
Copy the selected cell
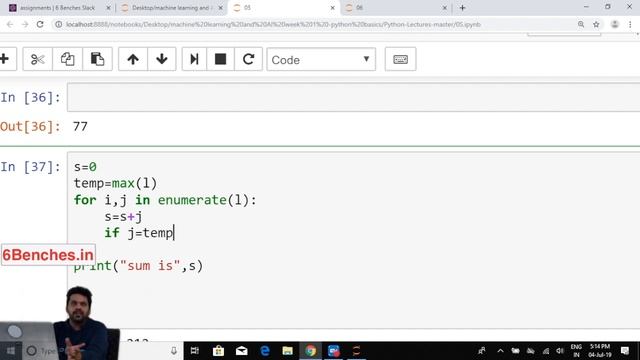pos(67,59)
